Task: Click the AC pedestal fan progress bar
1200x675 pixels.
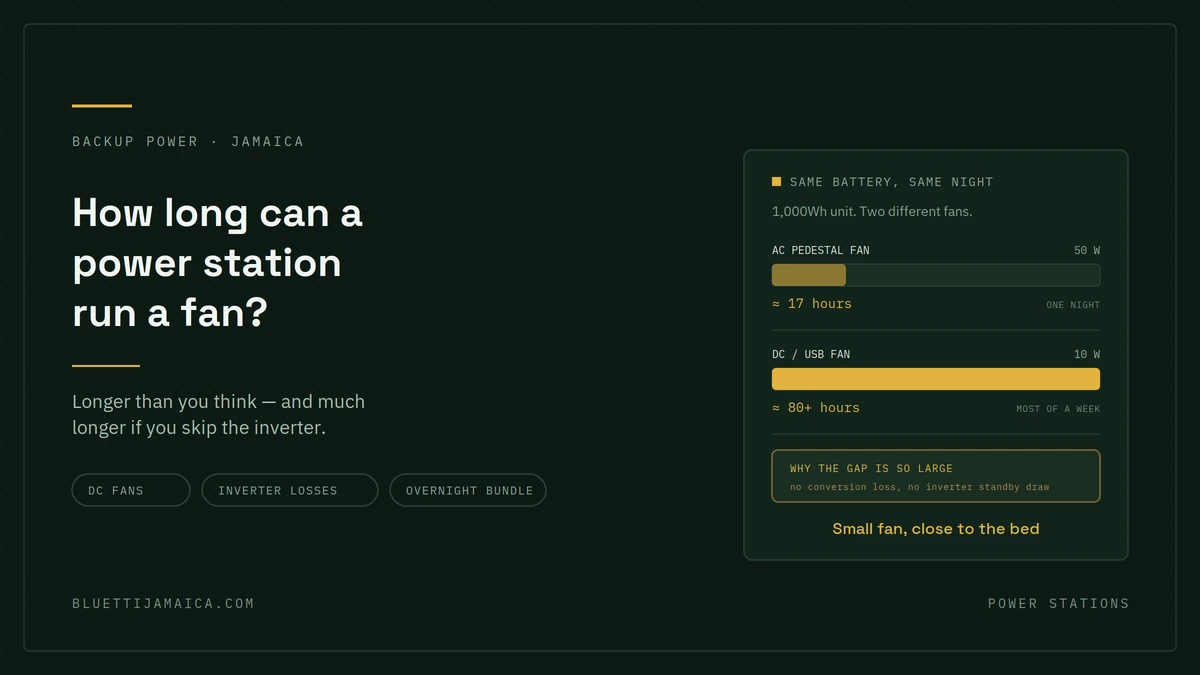Action: [x=936, y=275]
